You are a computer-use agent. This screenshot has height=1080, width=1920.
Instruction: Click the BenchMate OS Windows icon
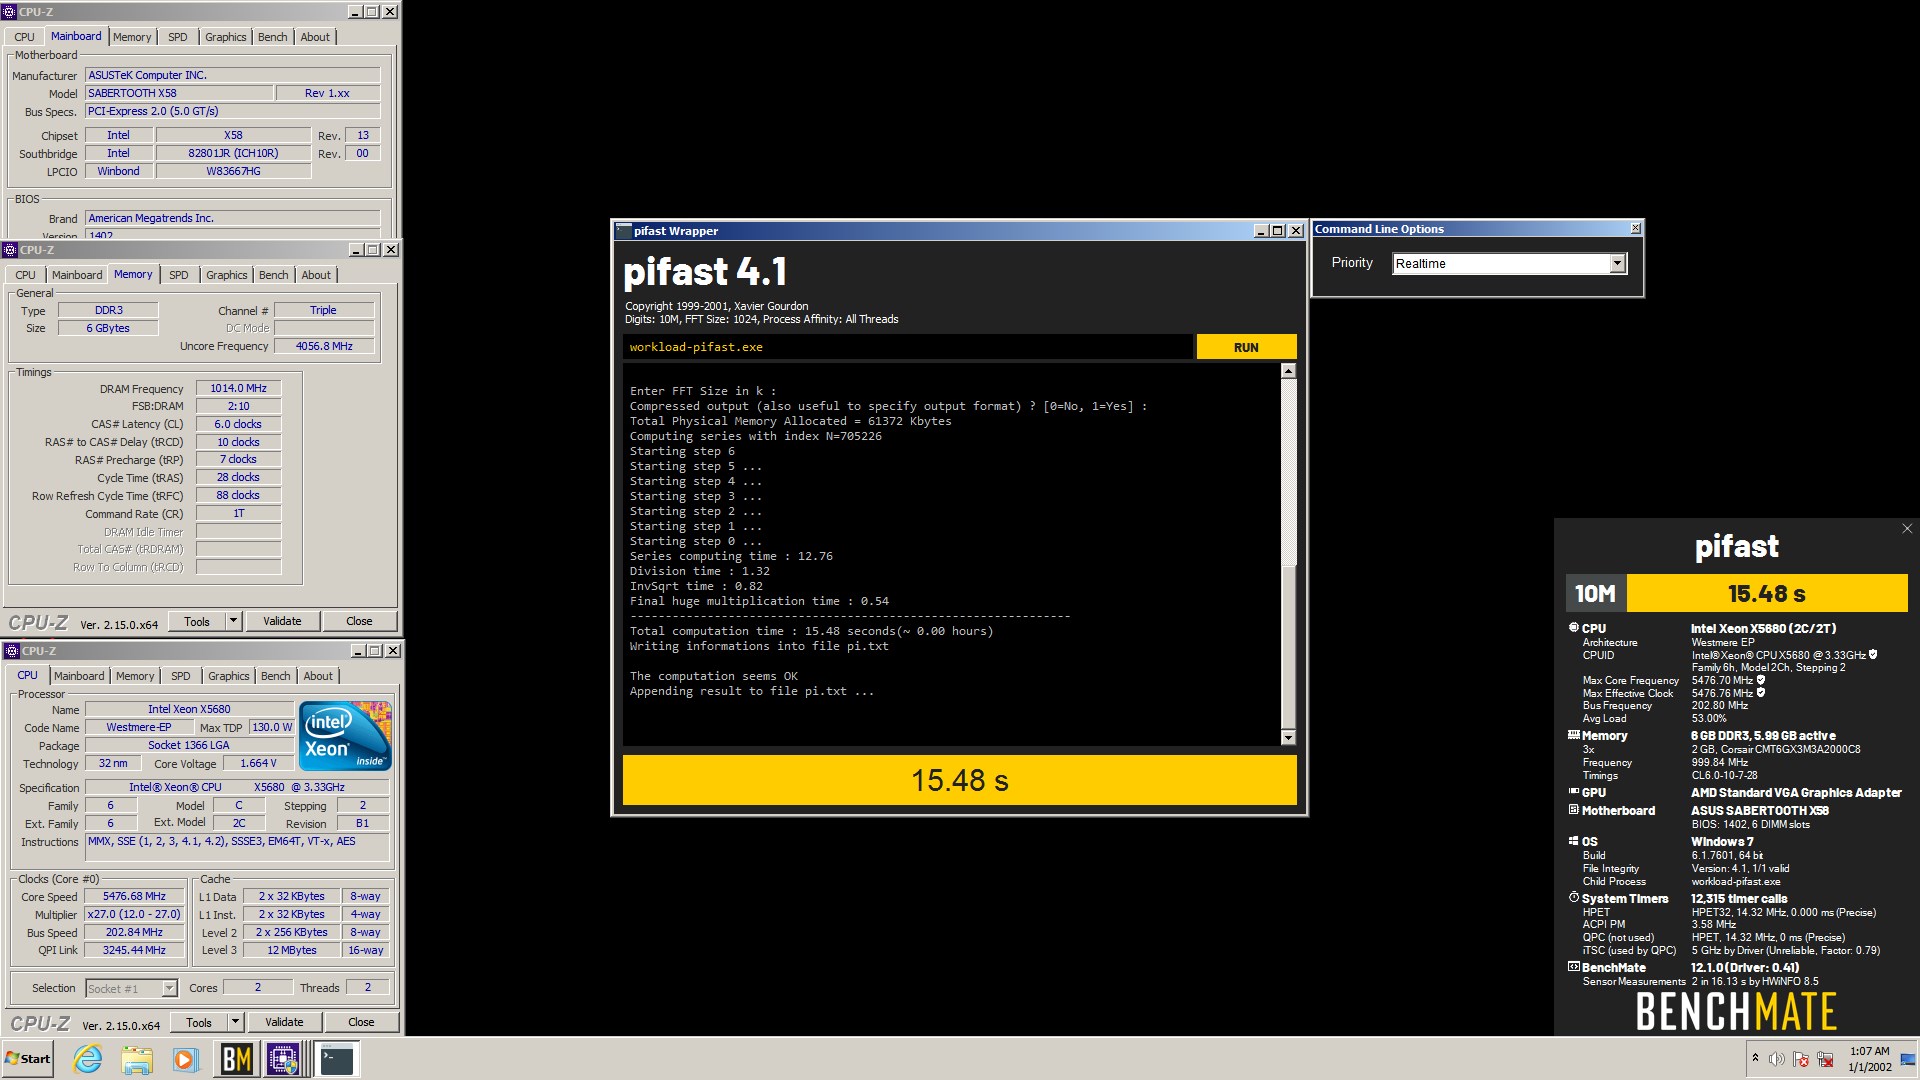(x=1574, y=841)
